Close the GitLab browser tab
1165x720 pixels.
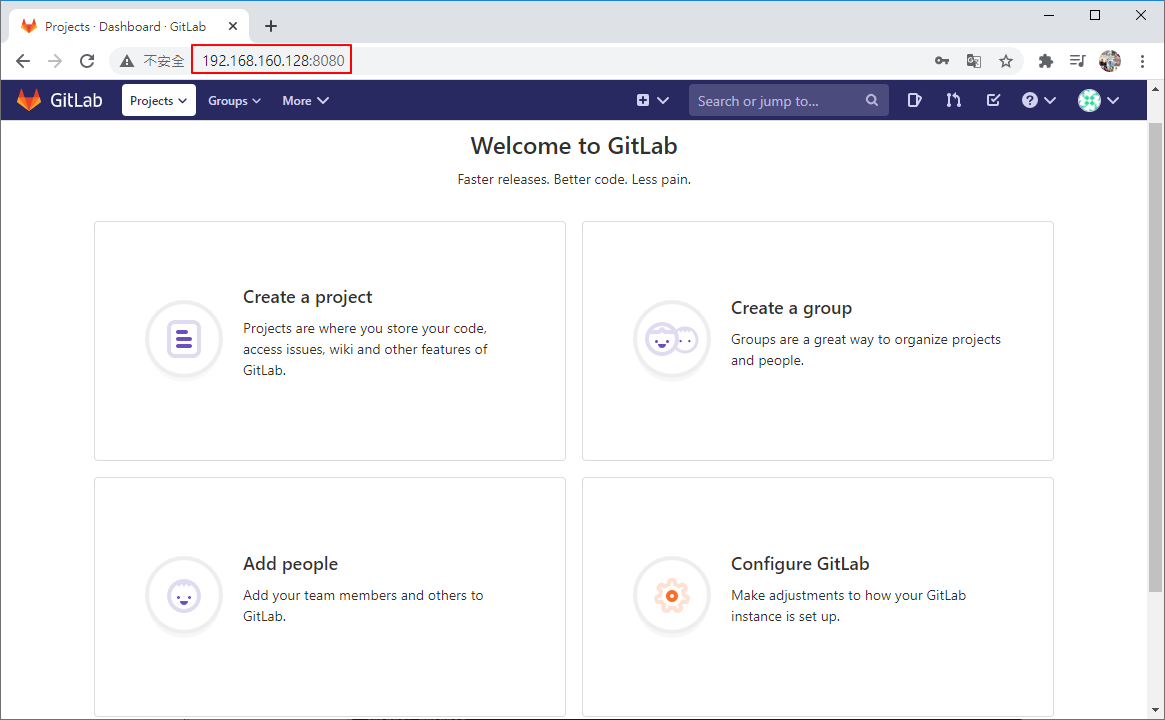[x=233, y=26]
